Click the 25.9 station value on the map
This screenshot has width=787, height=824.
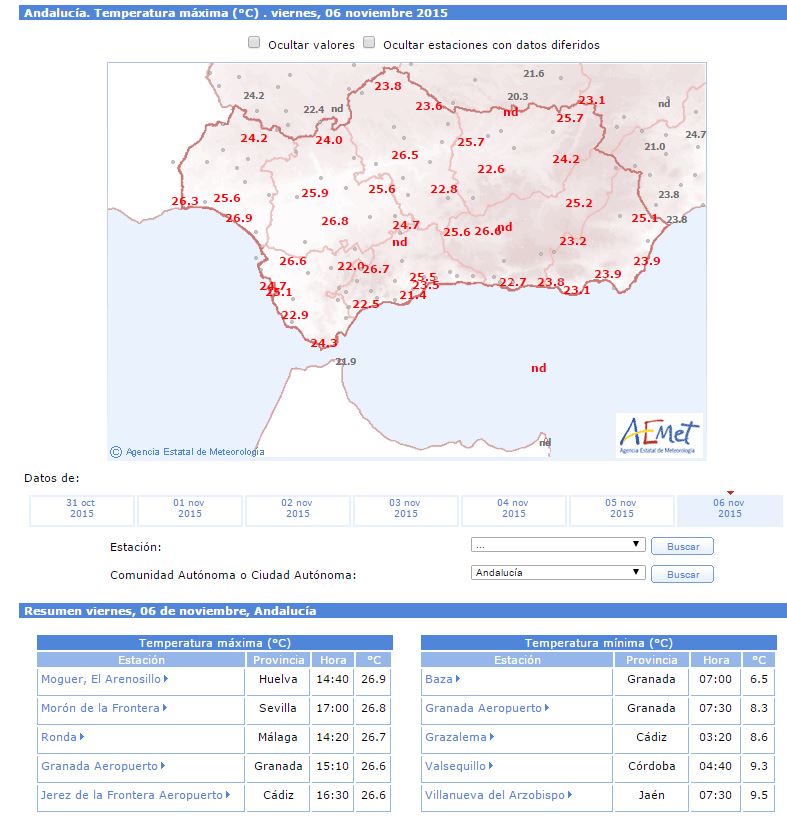[x=315, y=193]
